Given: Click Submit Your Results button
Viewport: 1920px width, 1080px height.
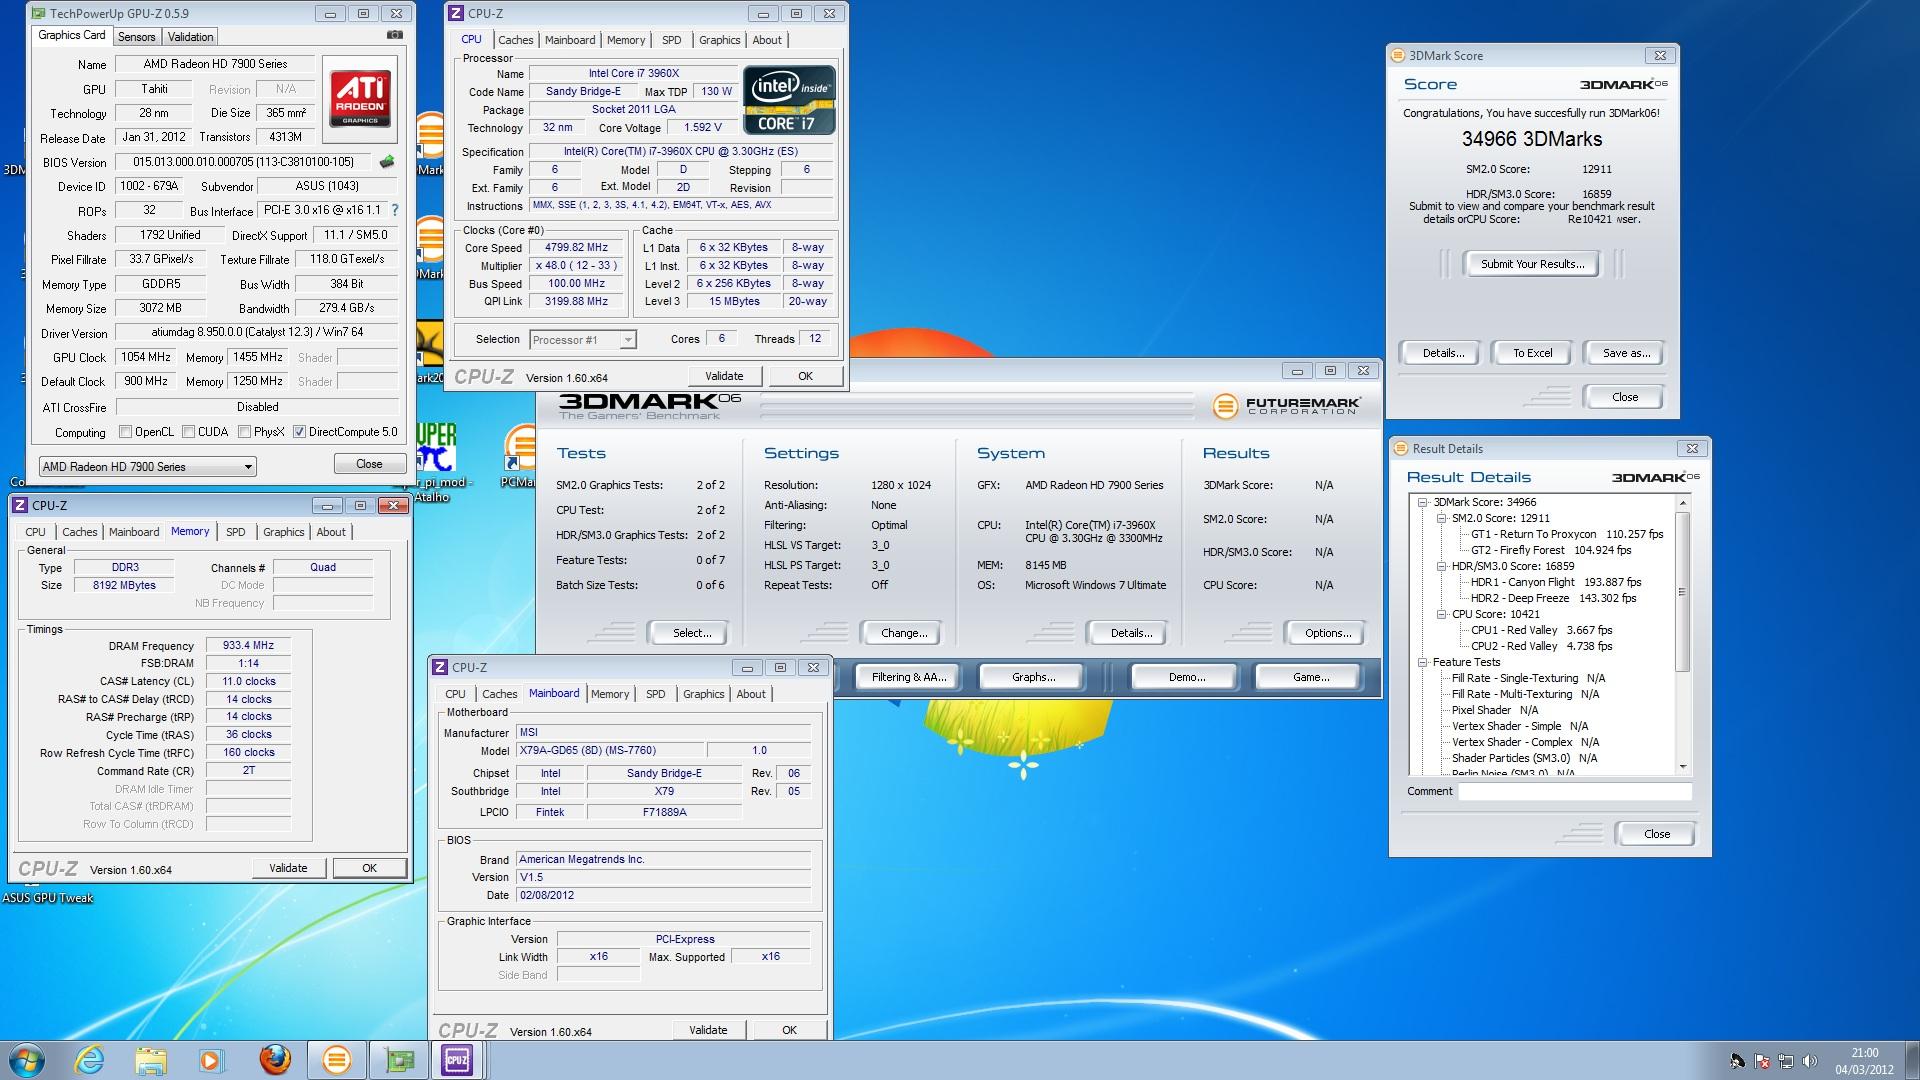Looking at the screenshot, I should coord(1532,265).
